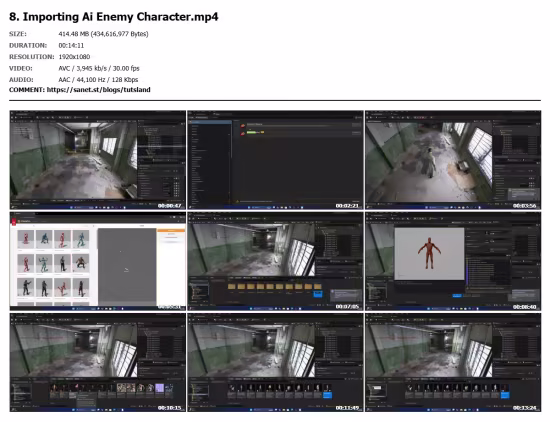Select the video info 'AVC / 3,945 kb/s / 30.00 fps'
This screenshot has height=422, width=550.
tap(99, 68)
